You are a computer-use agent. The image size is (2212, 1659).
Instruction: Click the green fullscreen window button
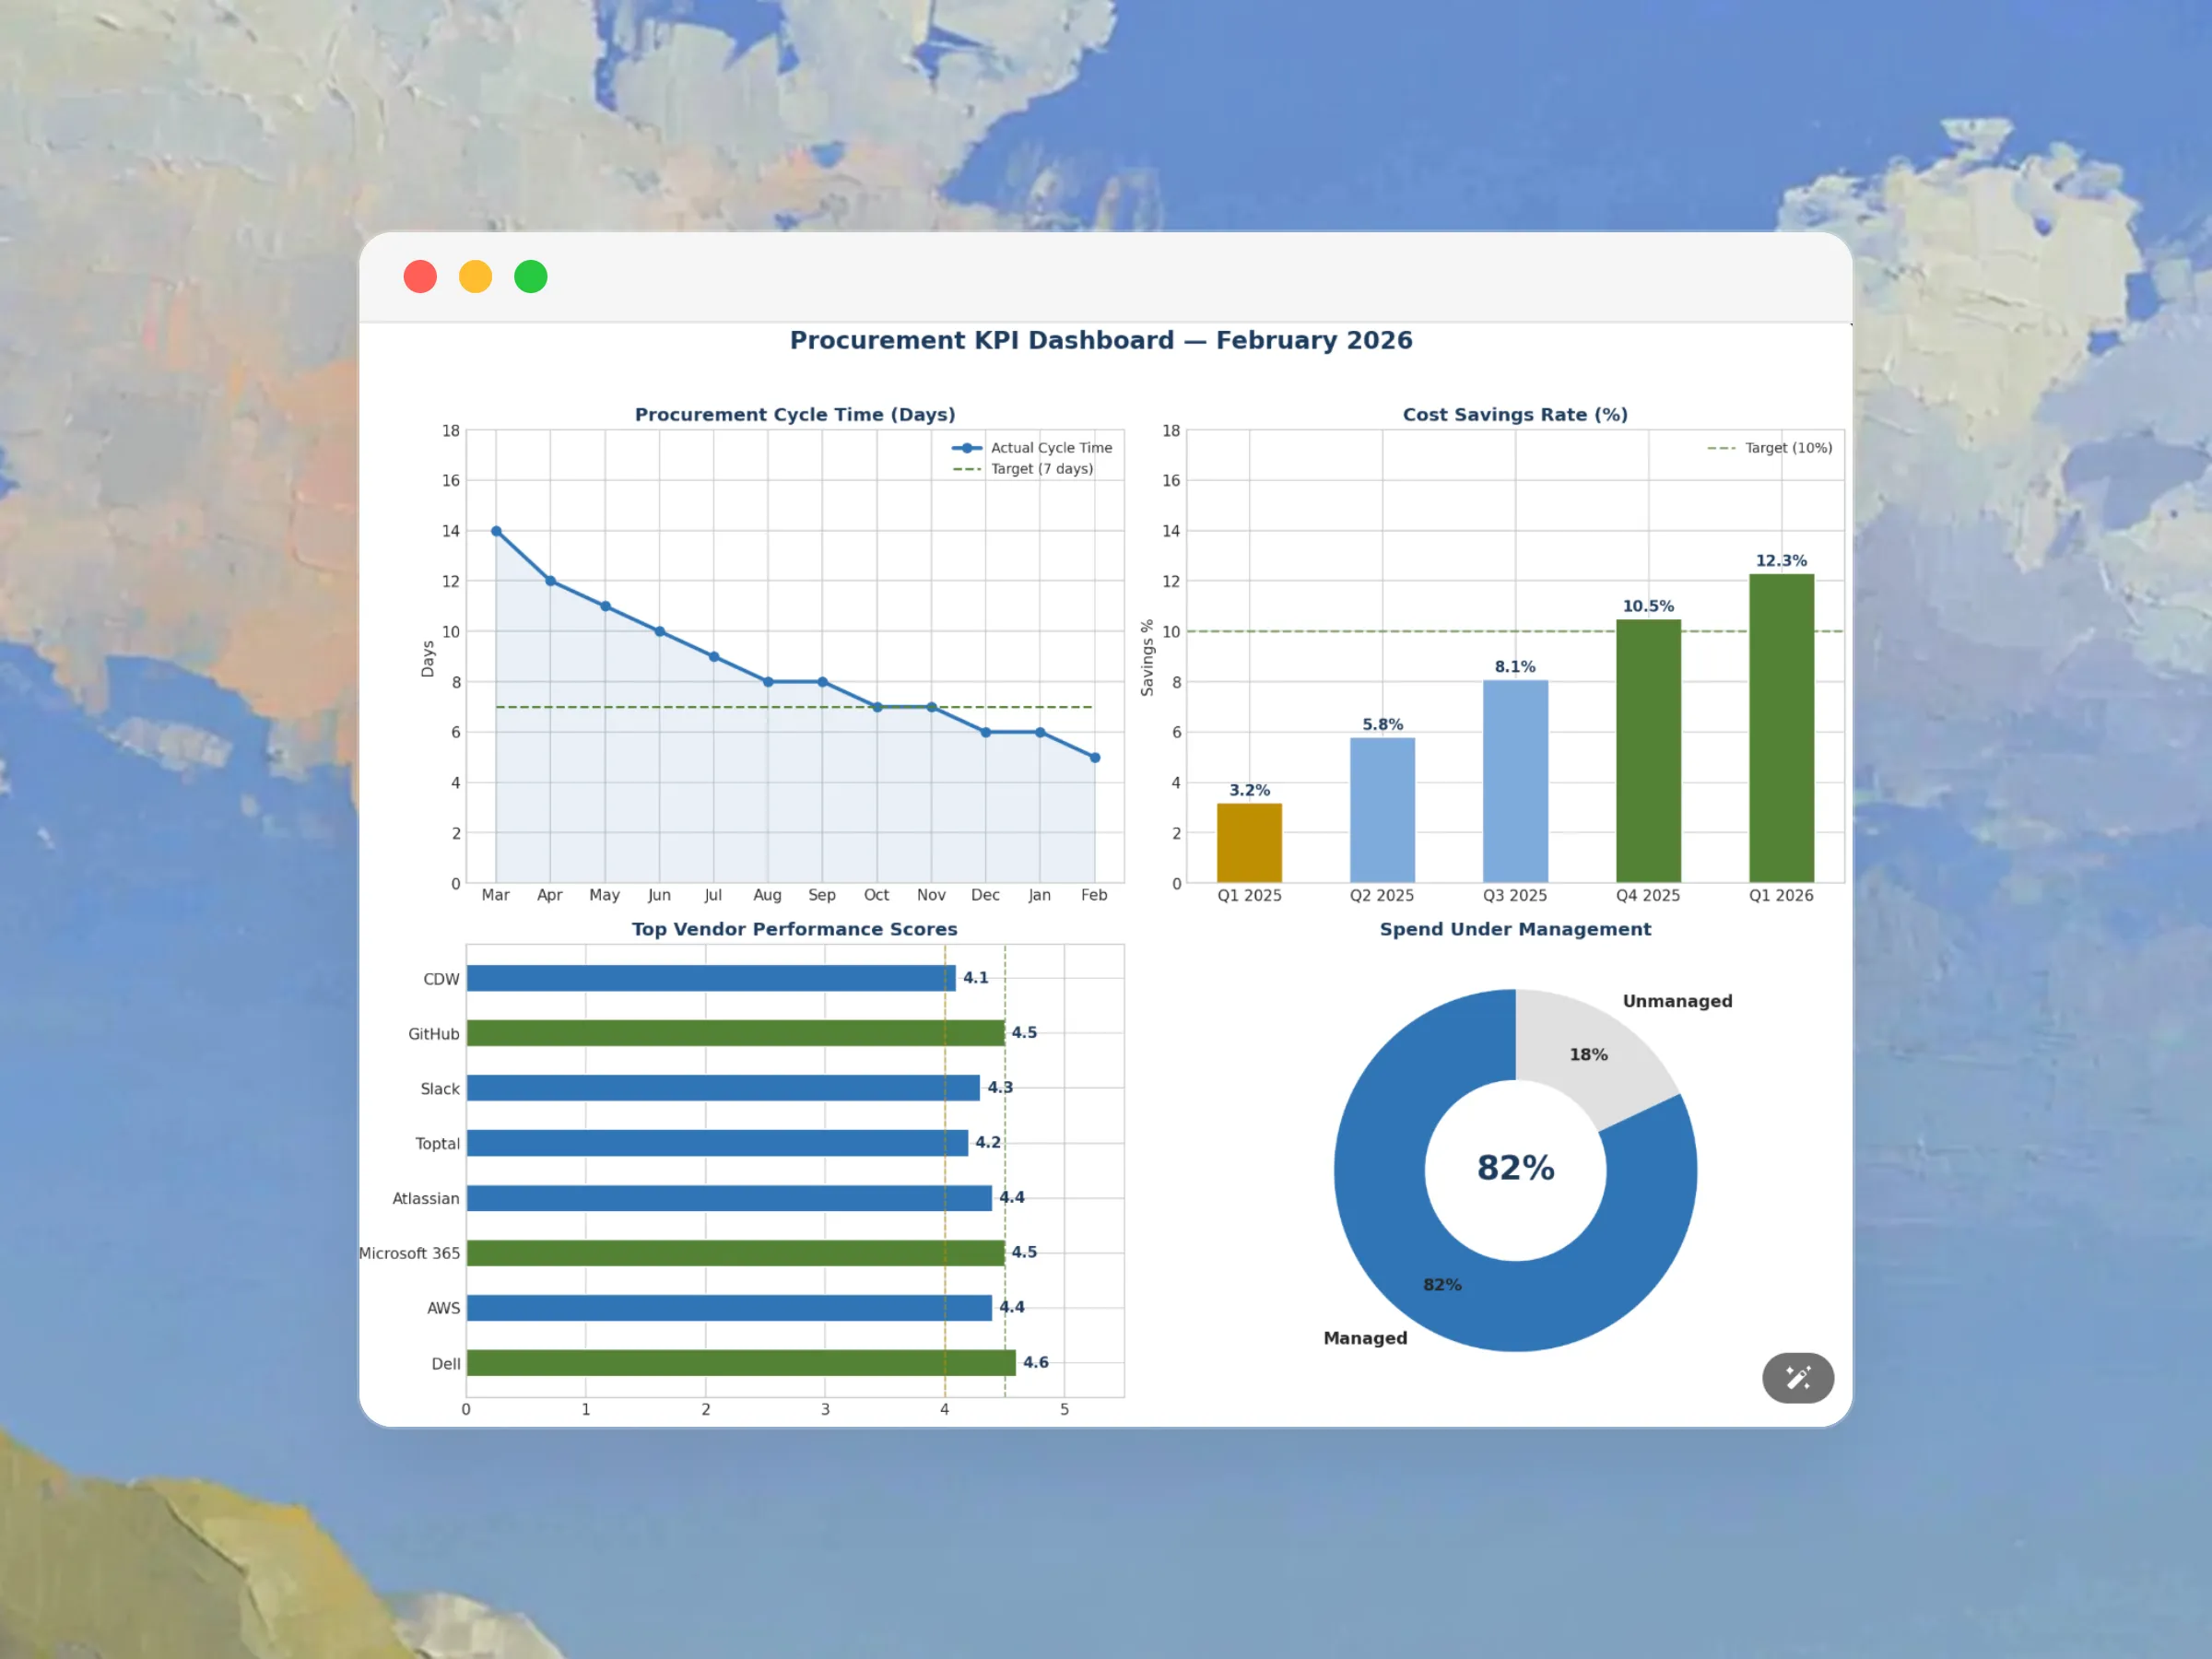pos(531,276)
